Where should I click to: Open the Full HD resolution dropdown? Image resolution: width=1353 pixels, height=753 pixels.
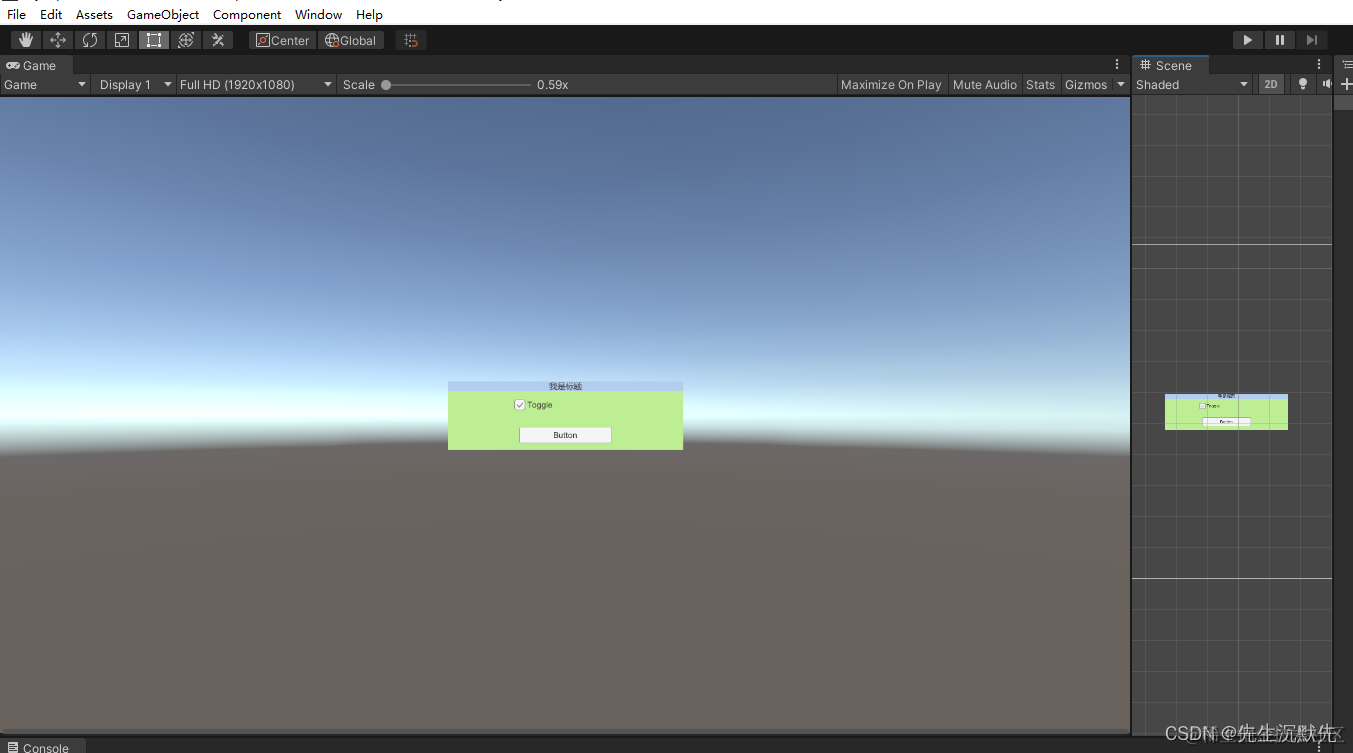click(x=256, y=85)
